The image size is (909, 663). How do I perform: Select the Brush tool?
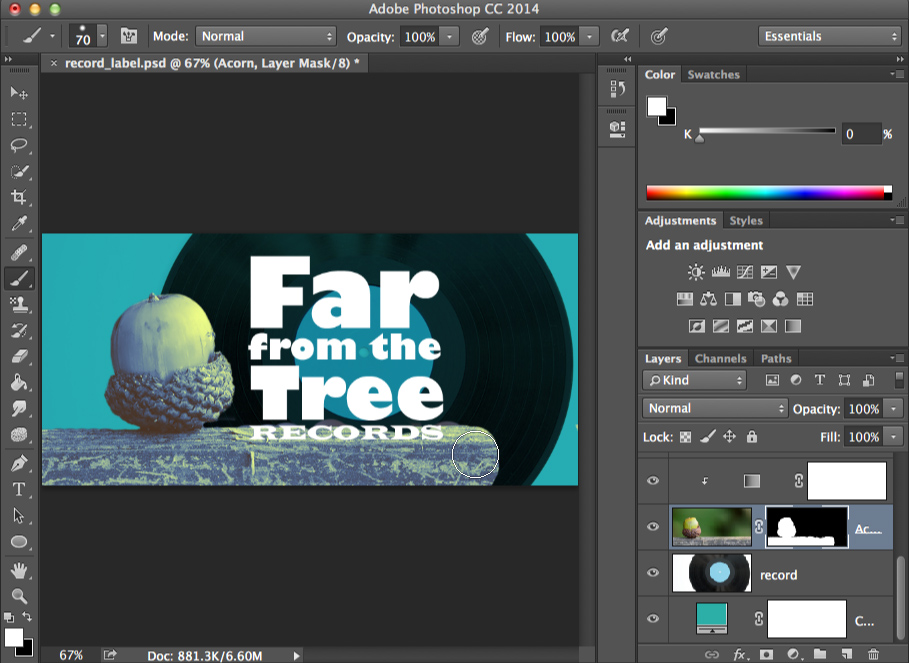[18, 278]
